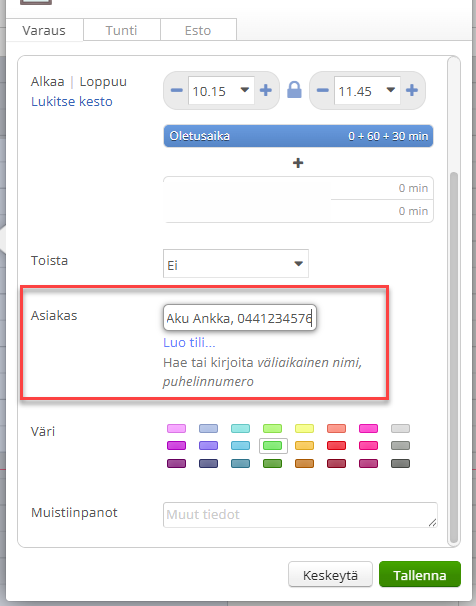Pick the salmon swatch in top row

coord(337,428)
